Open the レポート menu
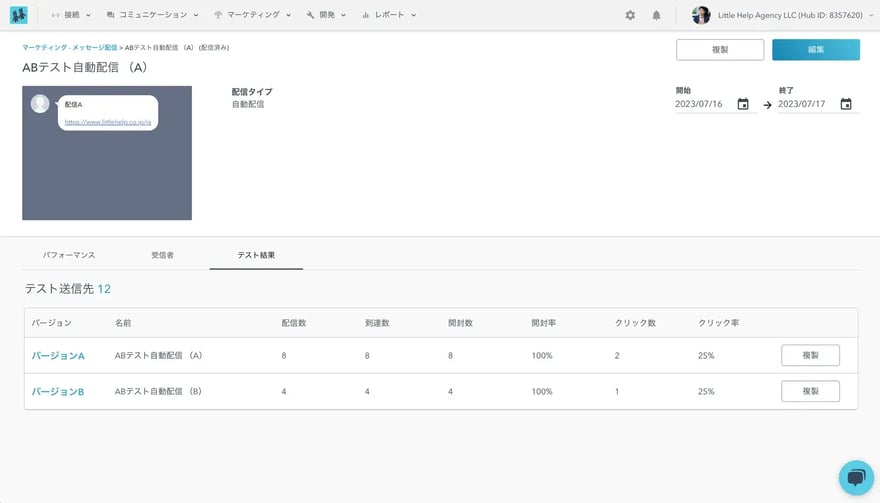880x503 pixels. point(389,15)
